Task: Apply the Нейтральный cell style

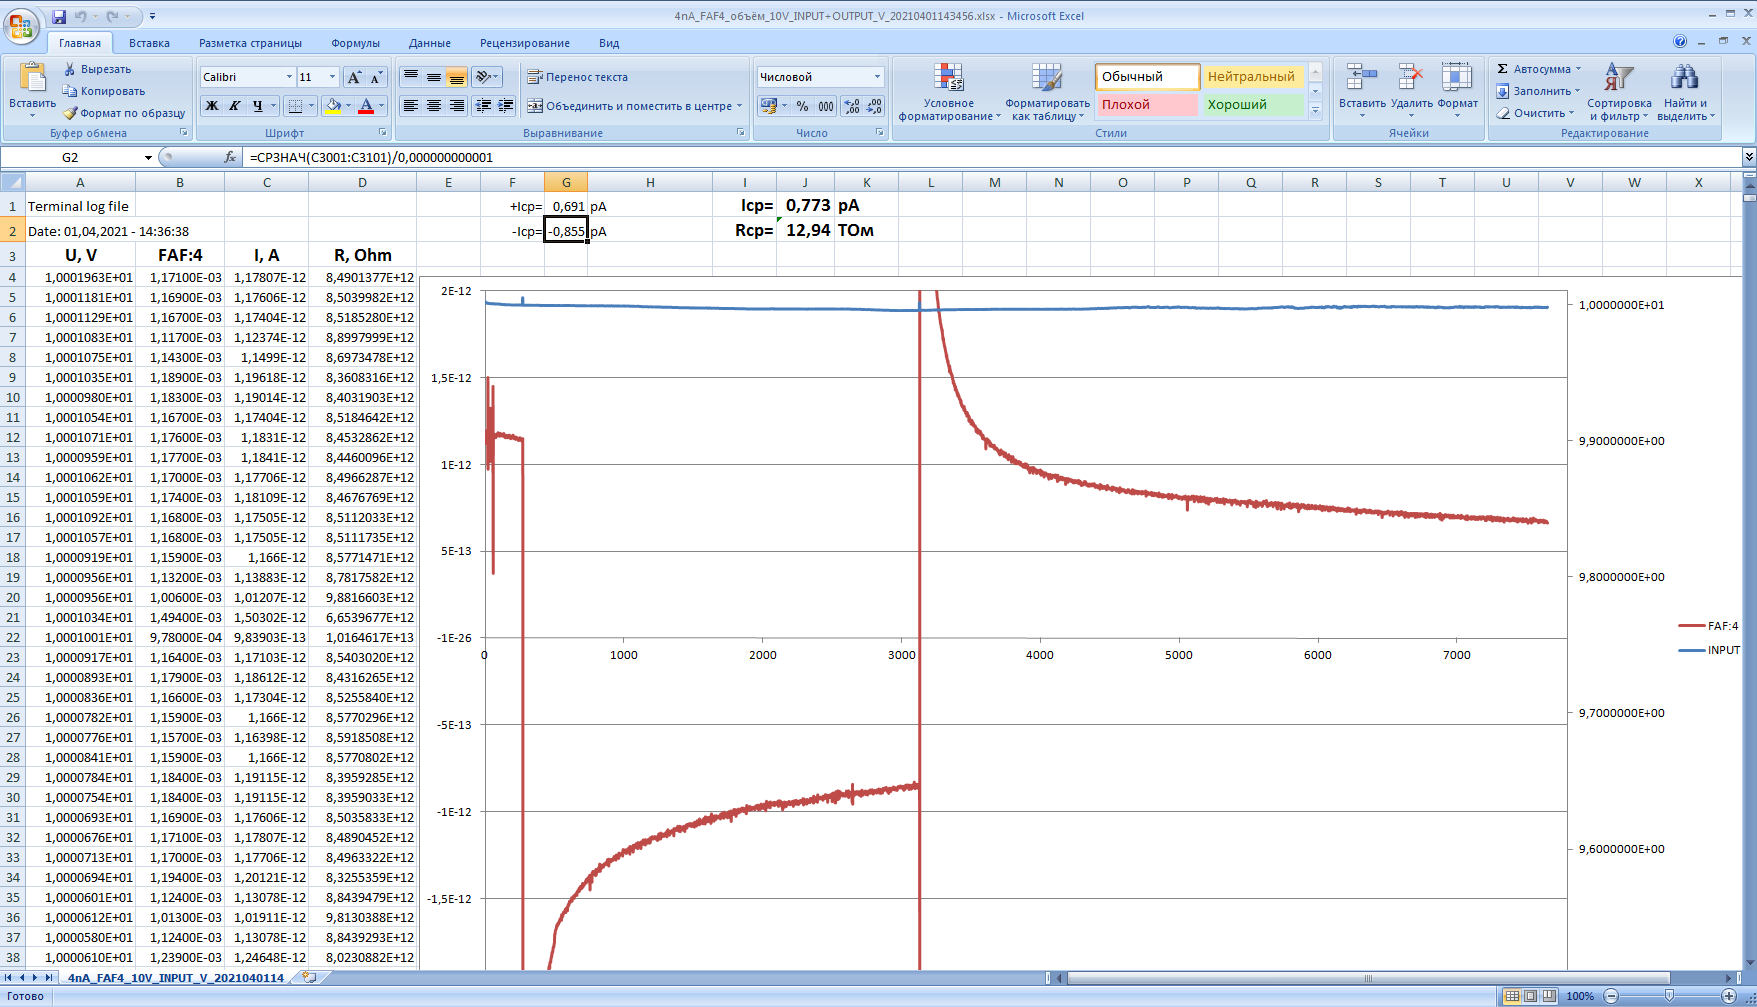Action: [x=1254, y=77]
